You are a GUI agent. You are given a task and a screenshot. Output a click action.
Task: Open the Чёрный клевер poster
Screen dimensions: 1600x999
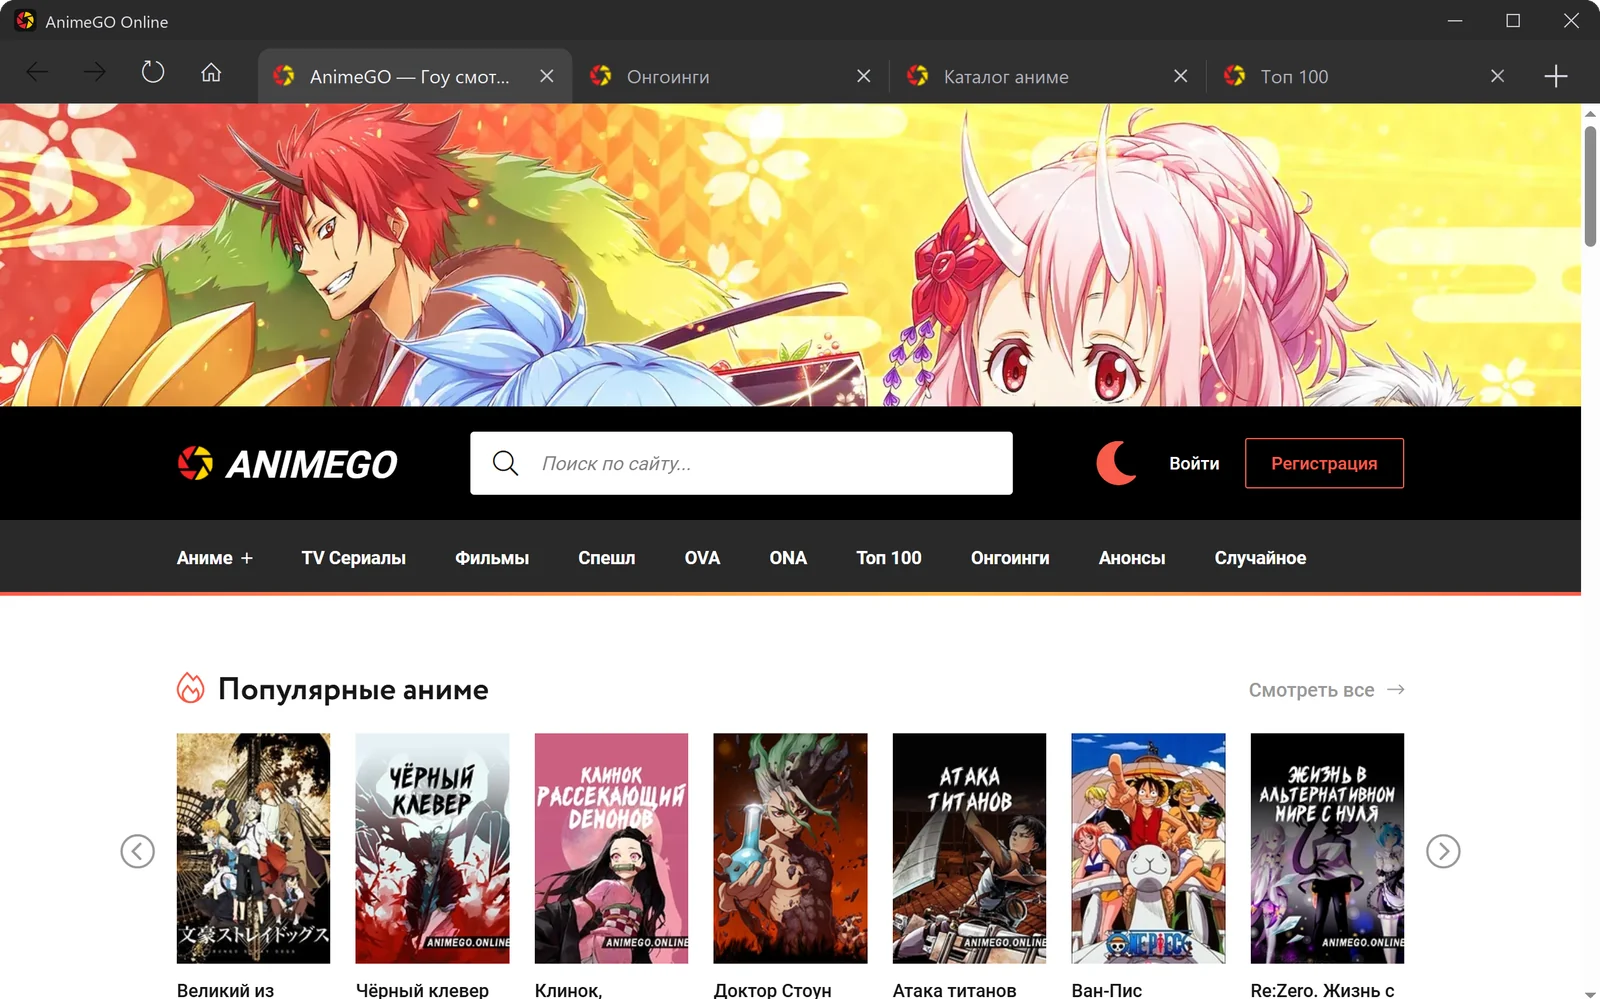click(x=432, y=848)
